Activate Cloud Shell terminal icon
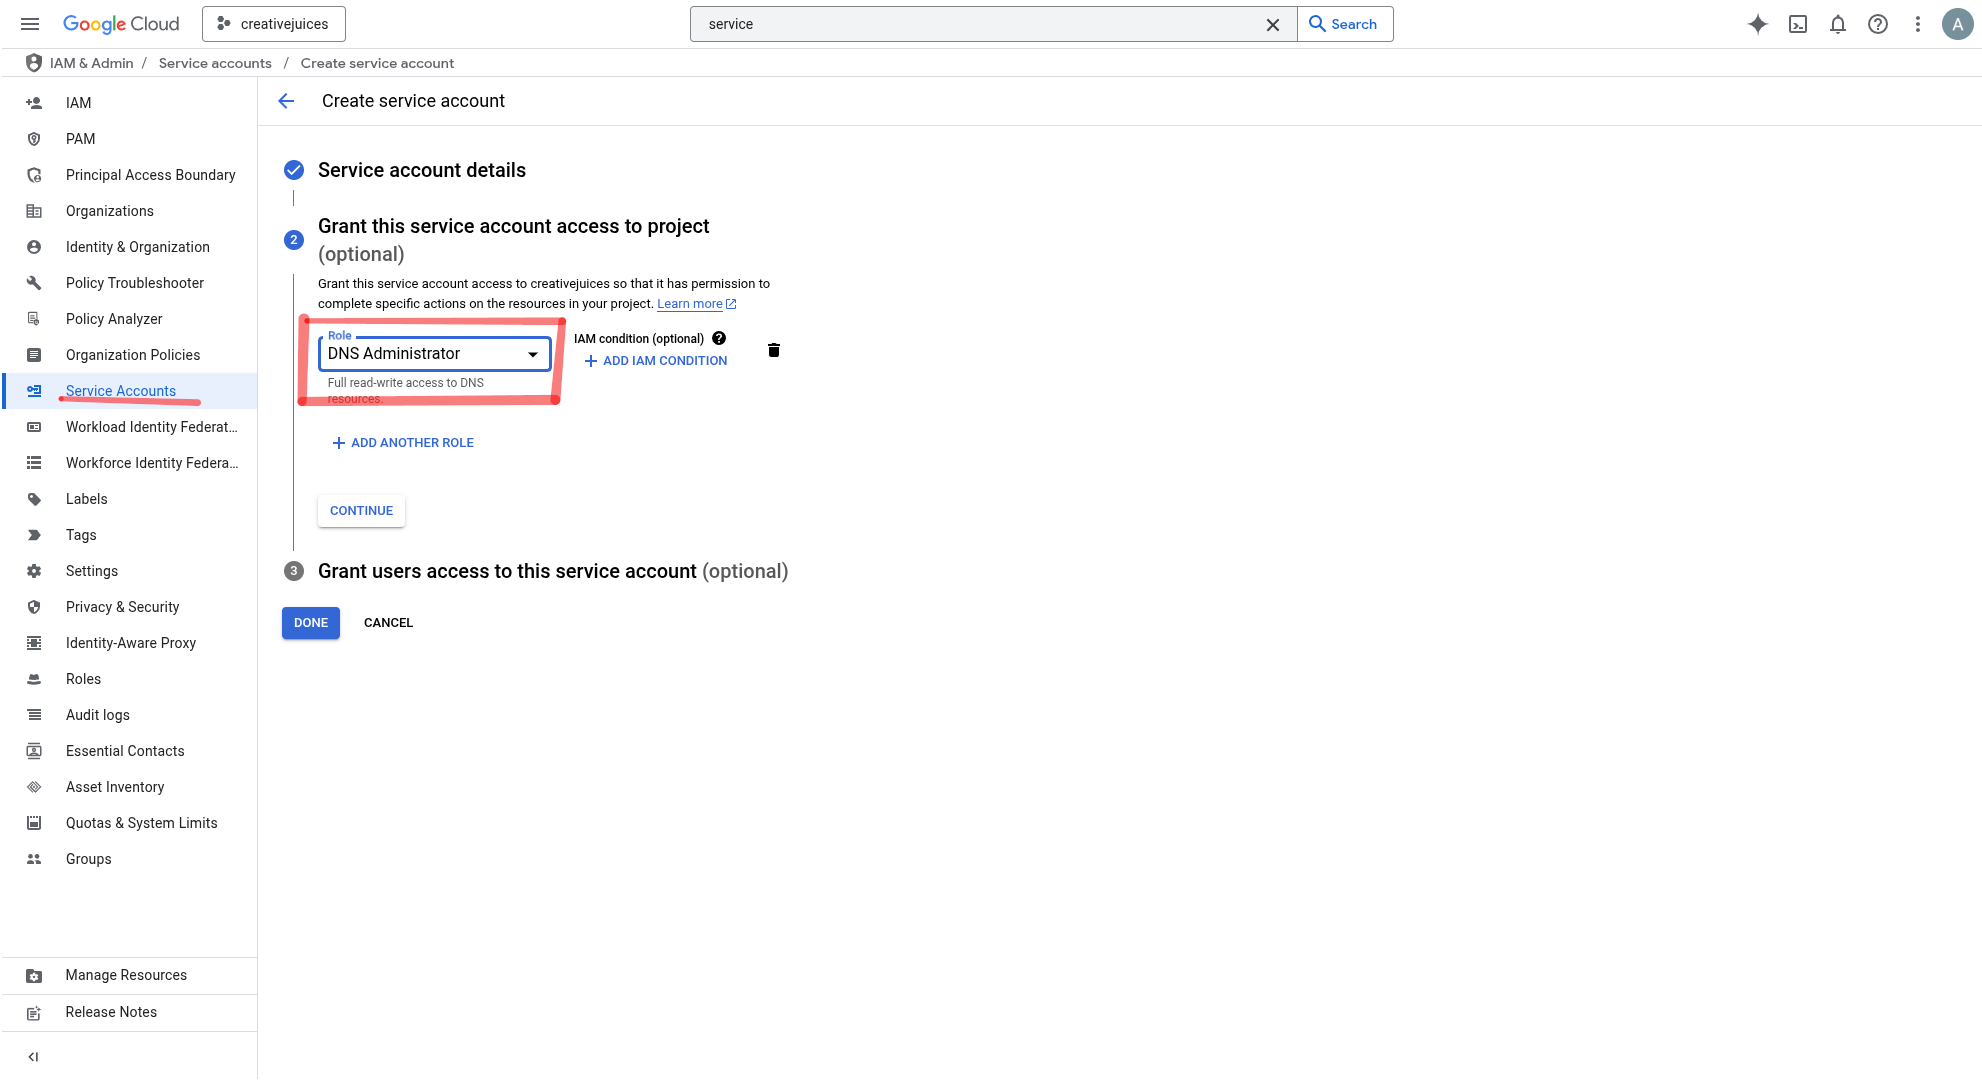Screen dimensions: 1982x1080 coord(1797,24)
